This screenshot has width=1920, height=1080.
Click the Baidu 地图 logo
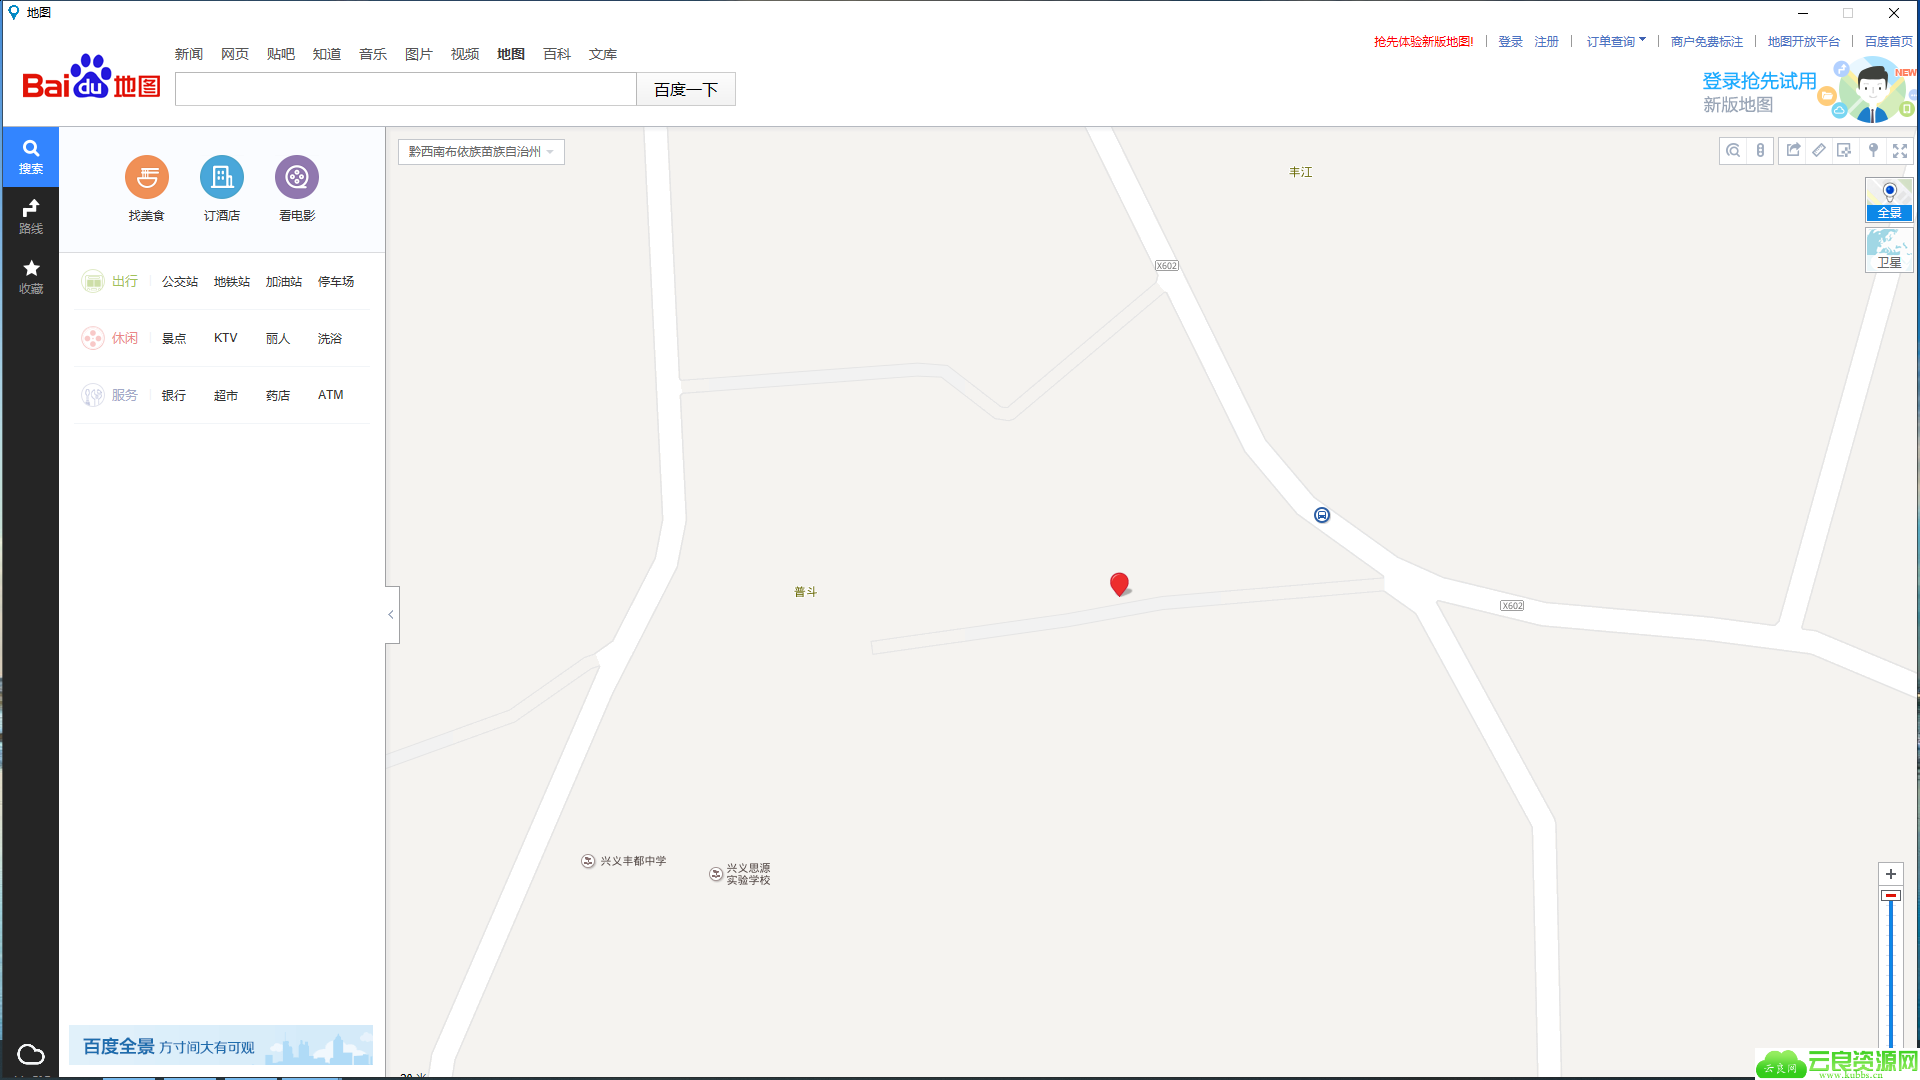[91, 78]
